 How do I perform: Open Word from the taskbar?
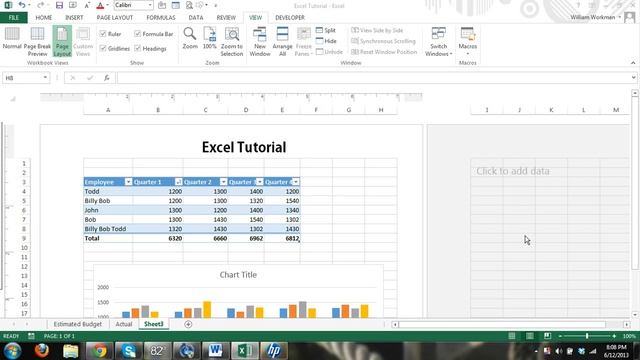pyautogui.click(x=215, y=351)
